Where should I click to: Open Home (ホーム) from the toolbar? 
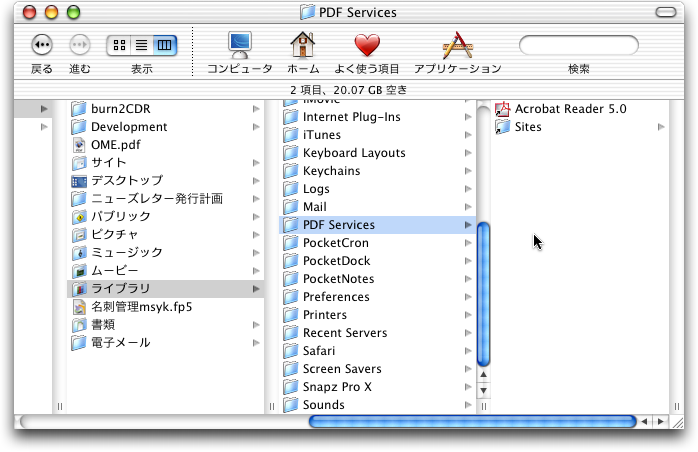point(303,45)
